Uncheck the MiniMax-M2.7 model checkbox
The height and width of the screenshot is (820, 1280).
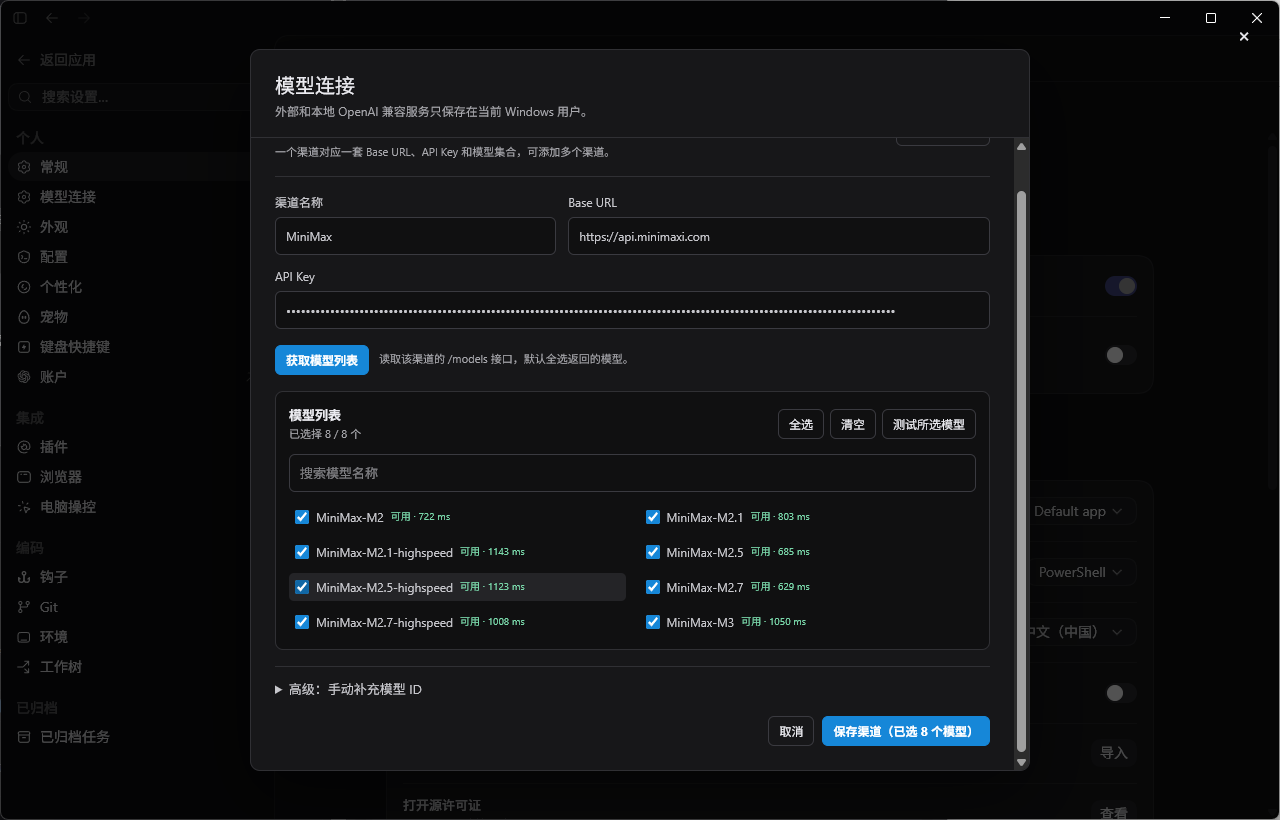(653, 587)
